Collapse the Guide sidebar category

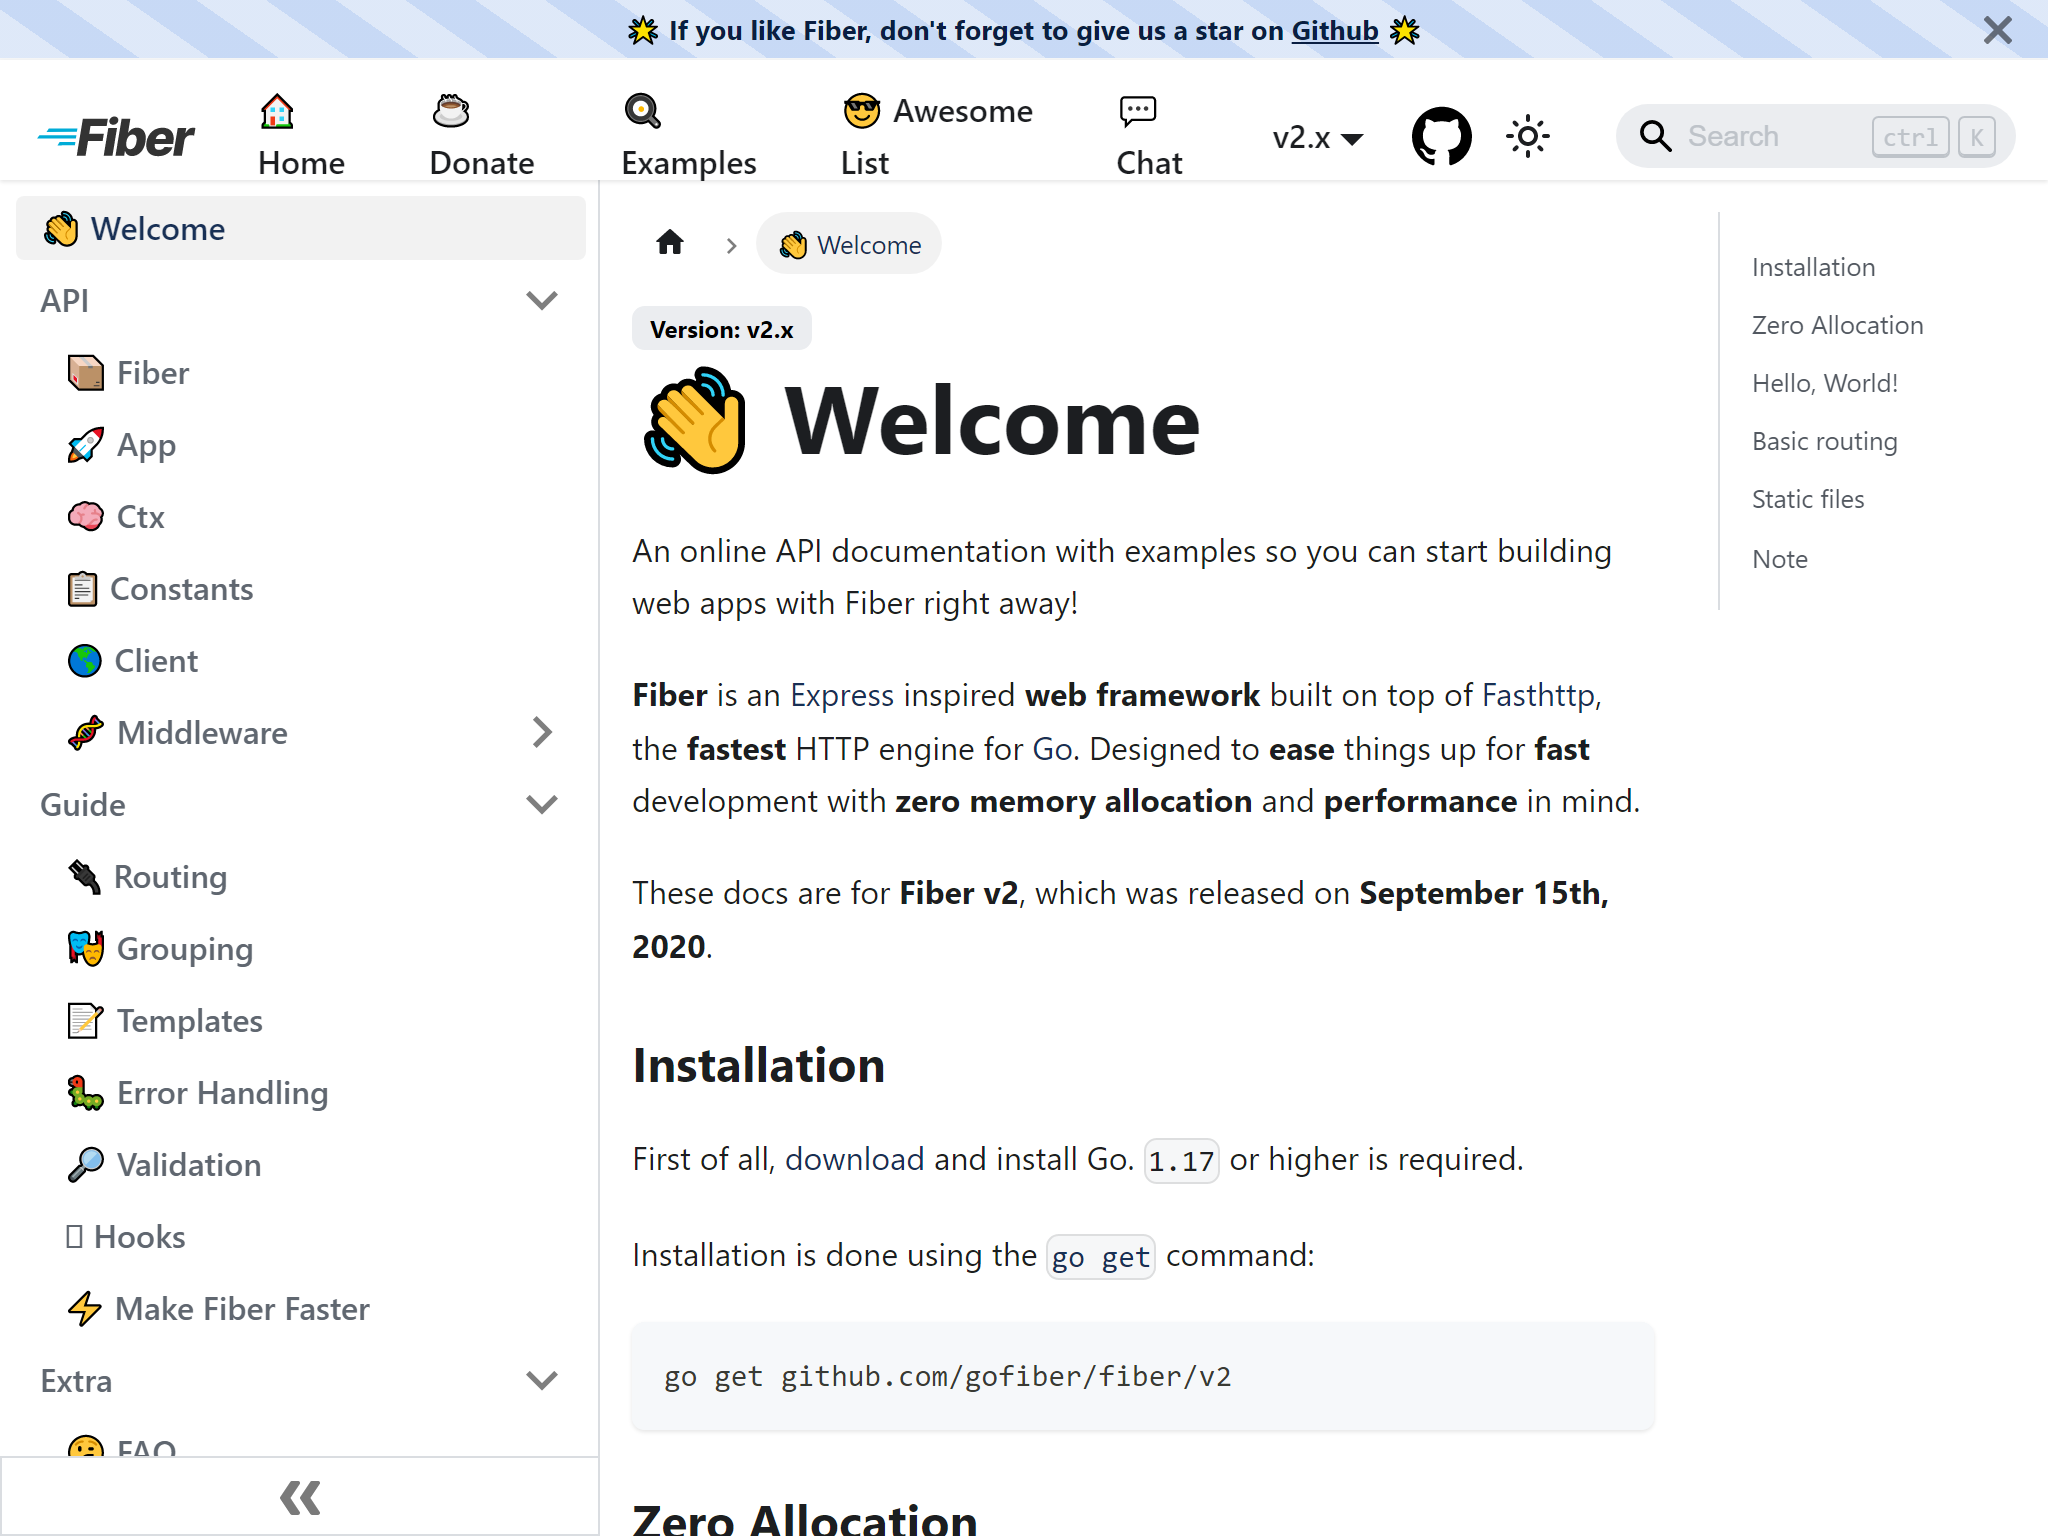click(x=541, y=805)
